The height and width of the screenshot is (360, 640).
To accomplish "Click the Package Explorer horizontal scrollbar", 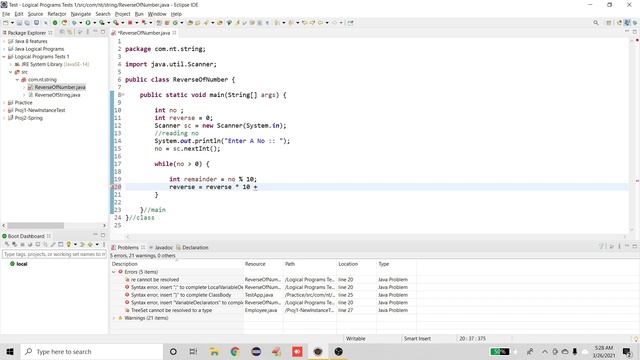I will (36, 225).
